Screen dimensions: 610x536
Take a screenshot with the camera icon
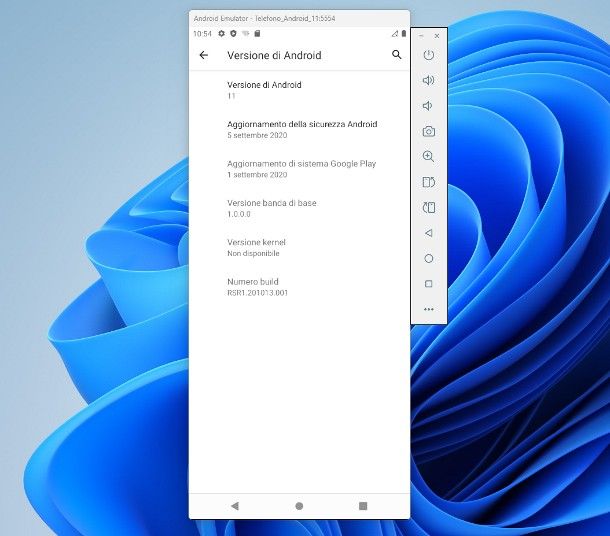(x=429, y=131)
